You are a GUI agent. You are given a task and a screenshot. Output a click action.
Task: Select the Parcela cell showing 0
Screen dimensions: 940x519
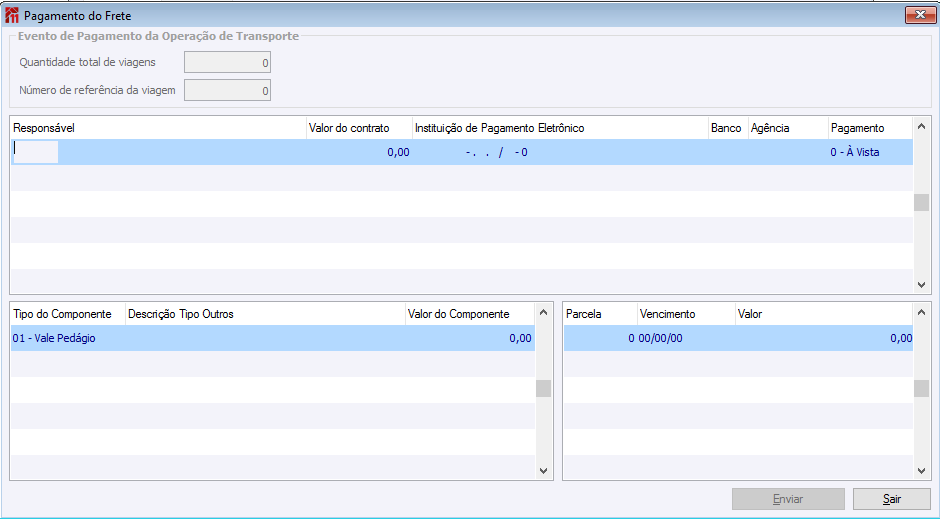pos(601,338)
